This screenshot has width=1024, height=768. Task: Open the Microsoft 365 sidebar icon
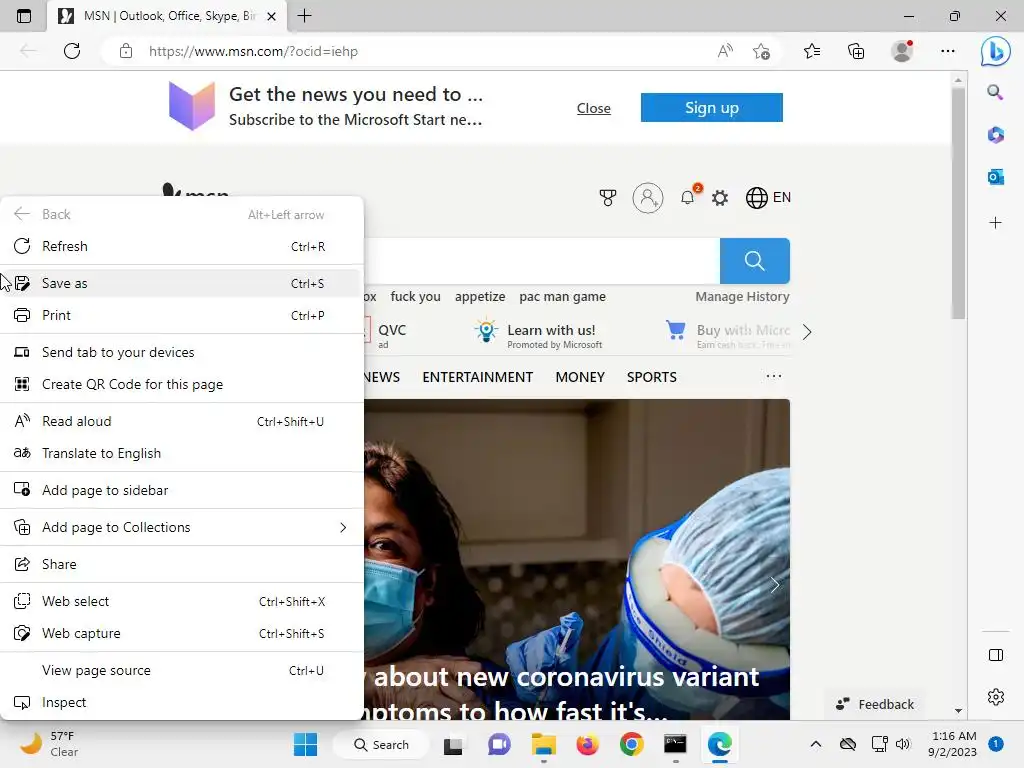pyautogui.click(x=995, y=135)
